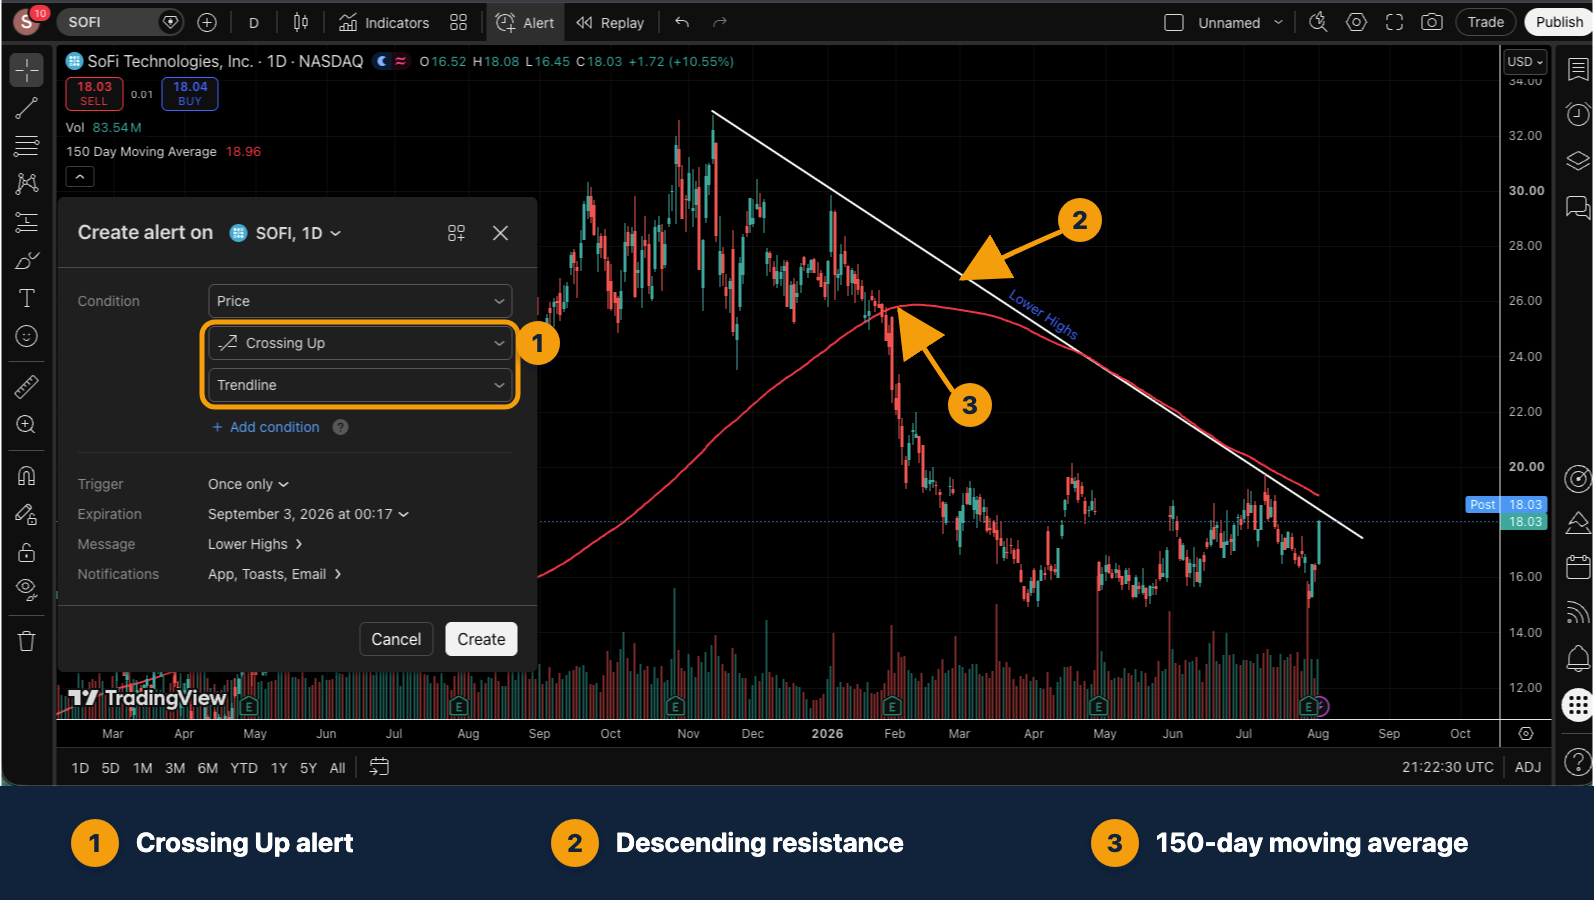This screenshot has width=1594, height=900.
Task: Open the quick search icon
Action: point(1318,22)
